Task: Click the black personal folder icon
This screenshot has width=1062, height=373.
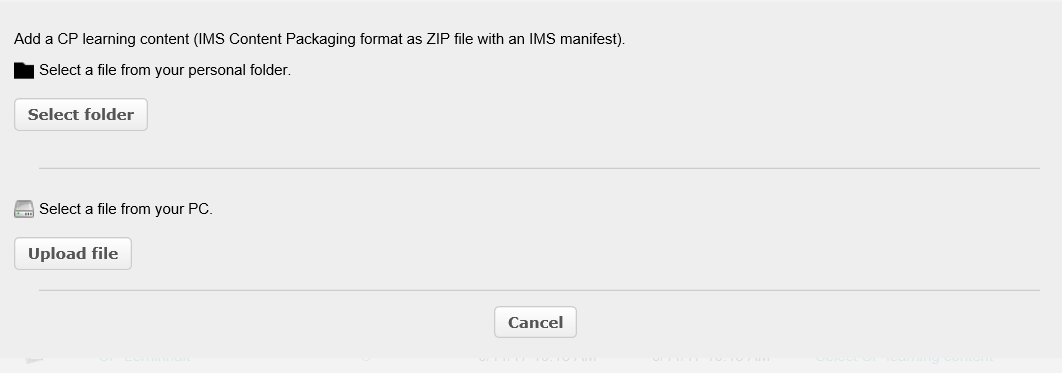Action: coord(24,70)
